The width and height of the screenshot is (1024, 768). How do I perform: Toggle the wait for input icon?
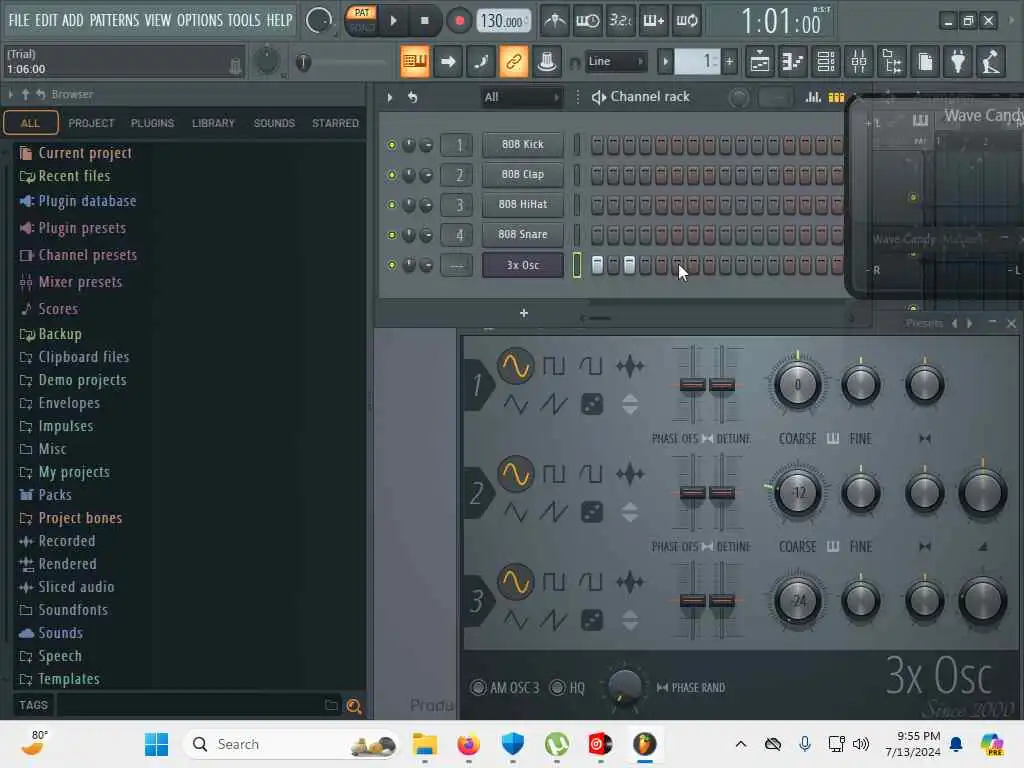pos(587,21)
